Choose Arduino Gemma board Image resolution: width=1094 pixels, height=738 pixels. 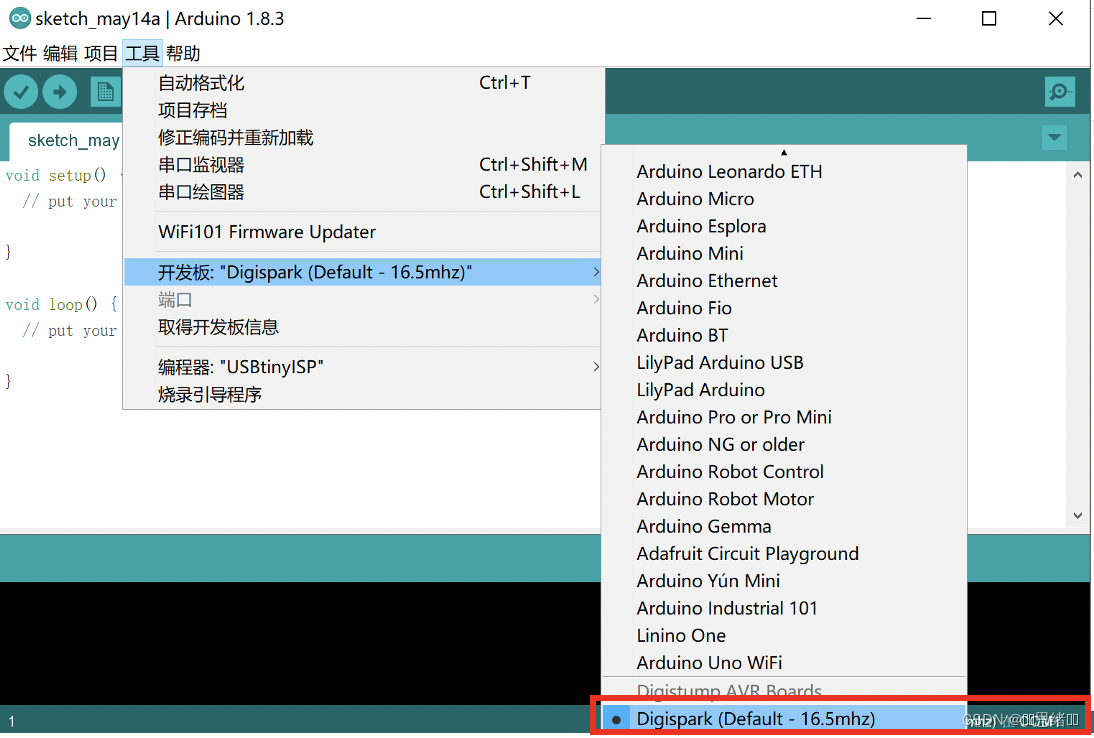784,526
